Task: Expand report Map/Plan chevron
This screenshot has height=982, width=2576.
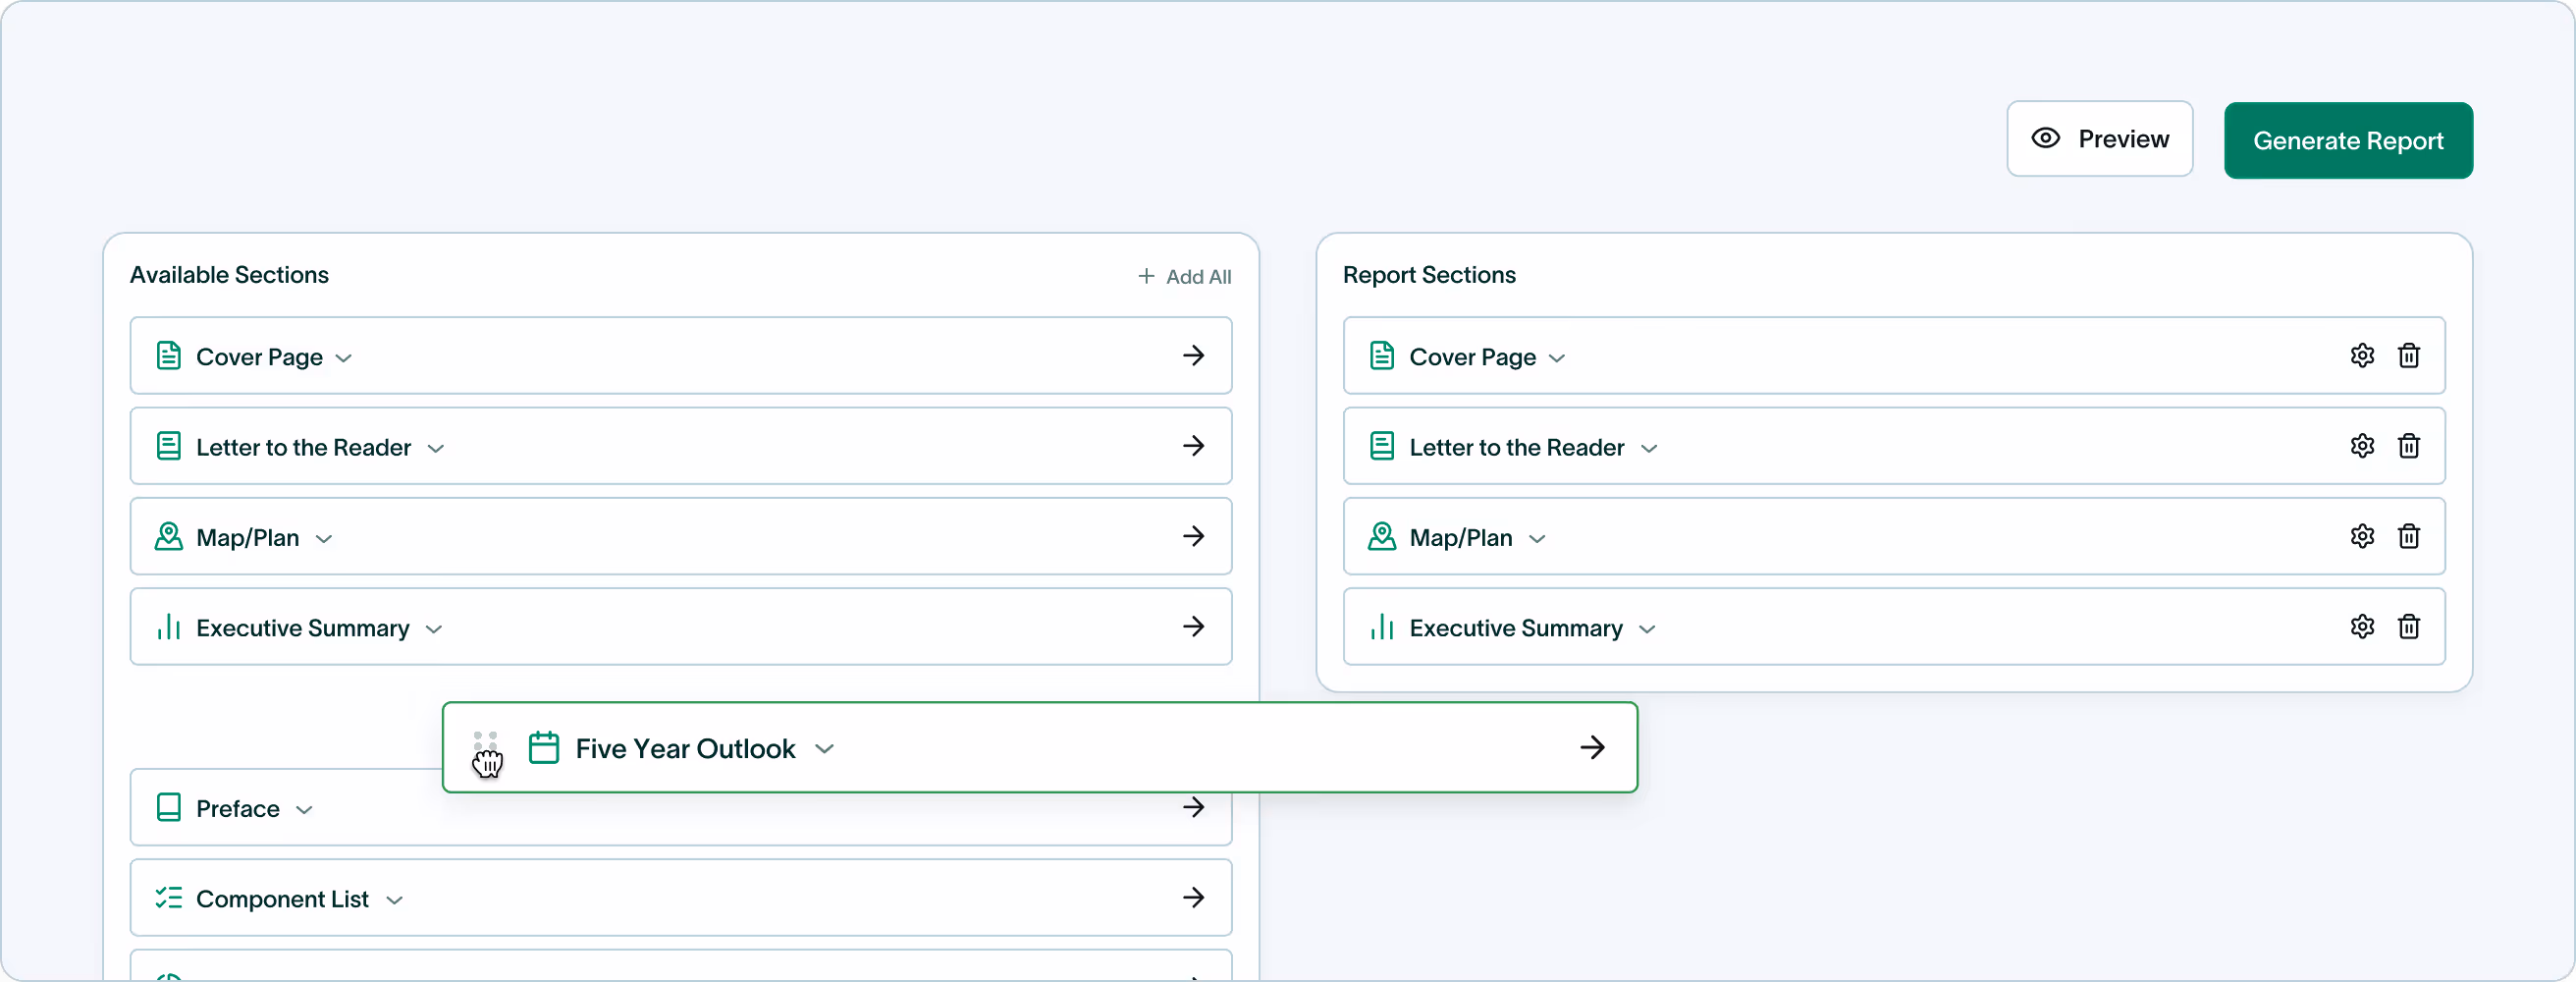Action: click(1537, 540)
